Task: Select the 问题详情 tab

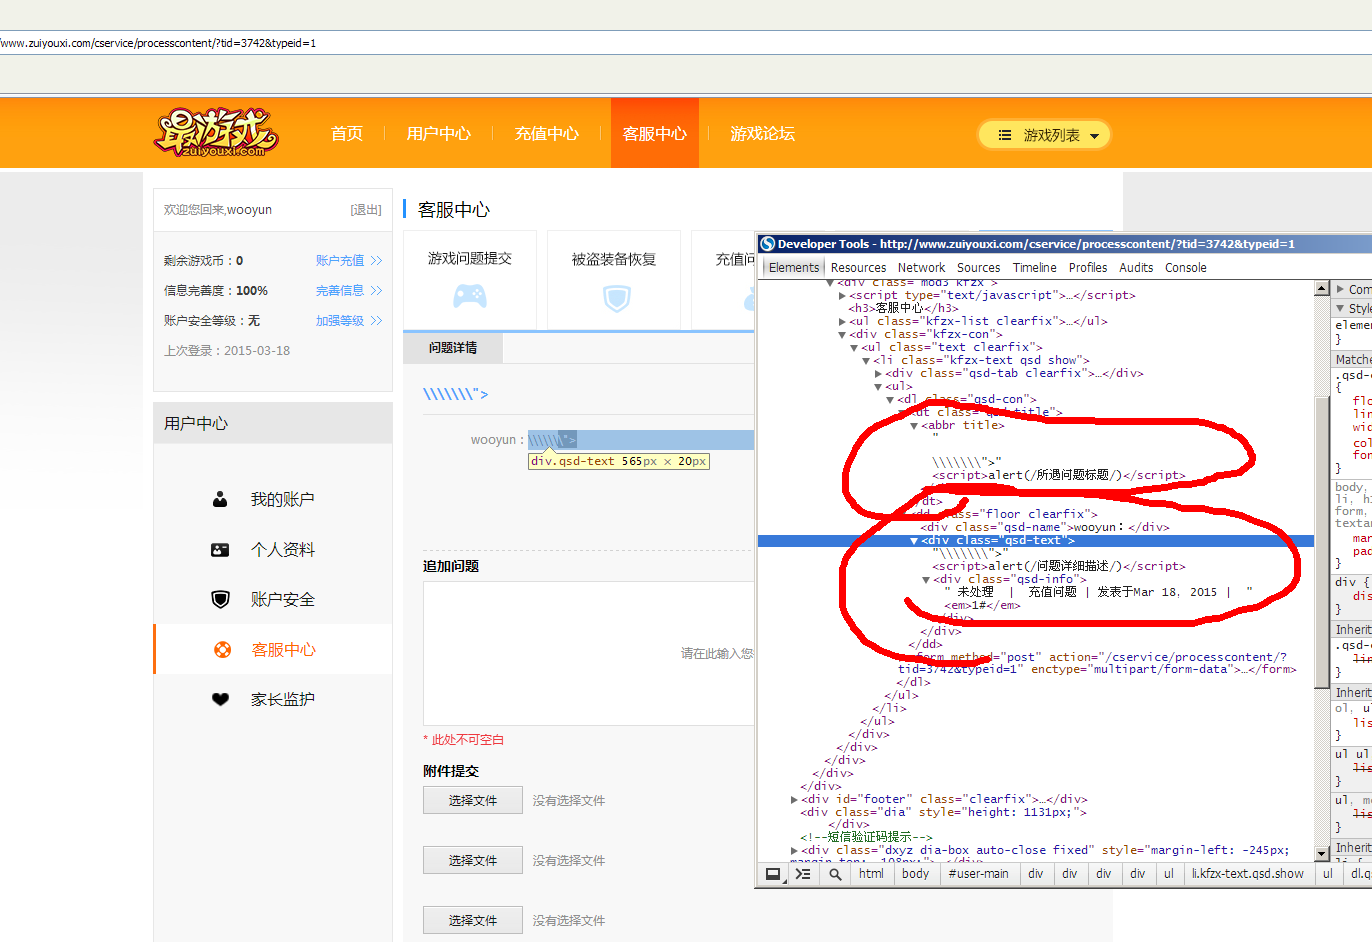Action: [x=453, y=348]
